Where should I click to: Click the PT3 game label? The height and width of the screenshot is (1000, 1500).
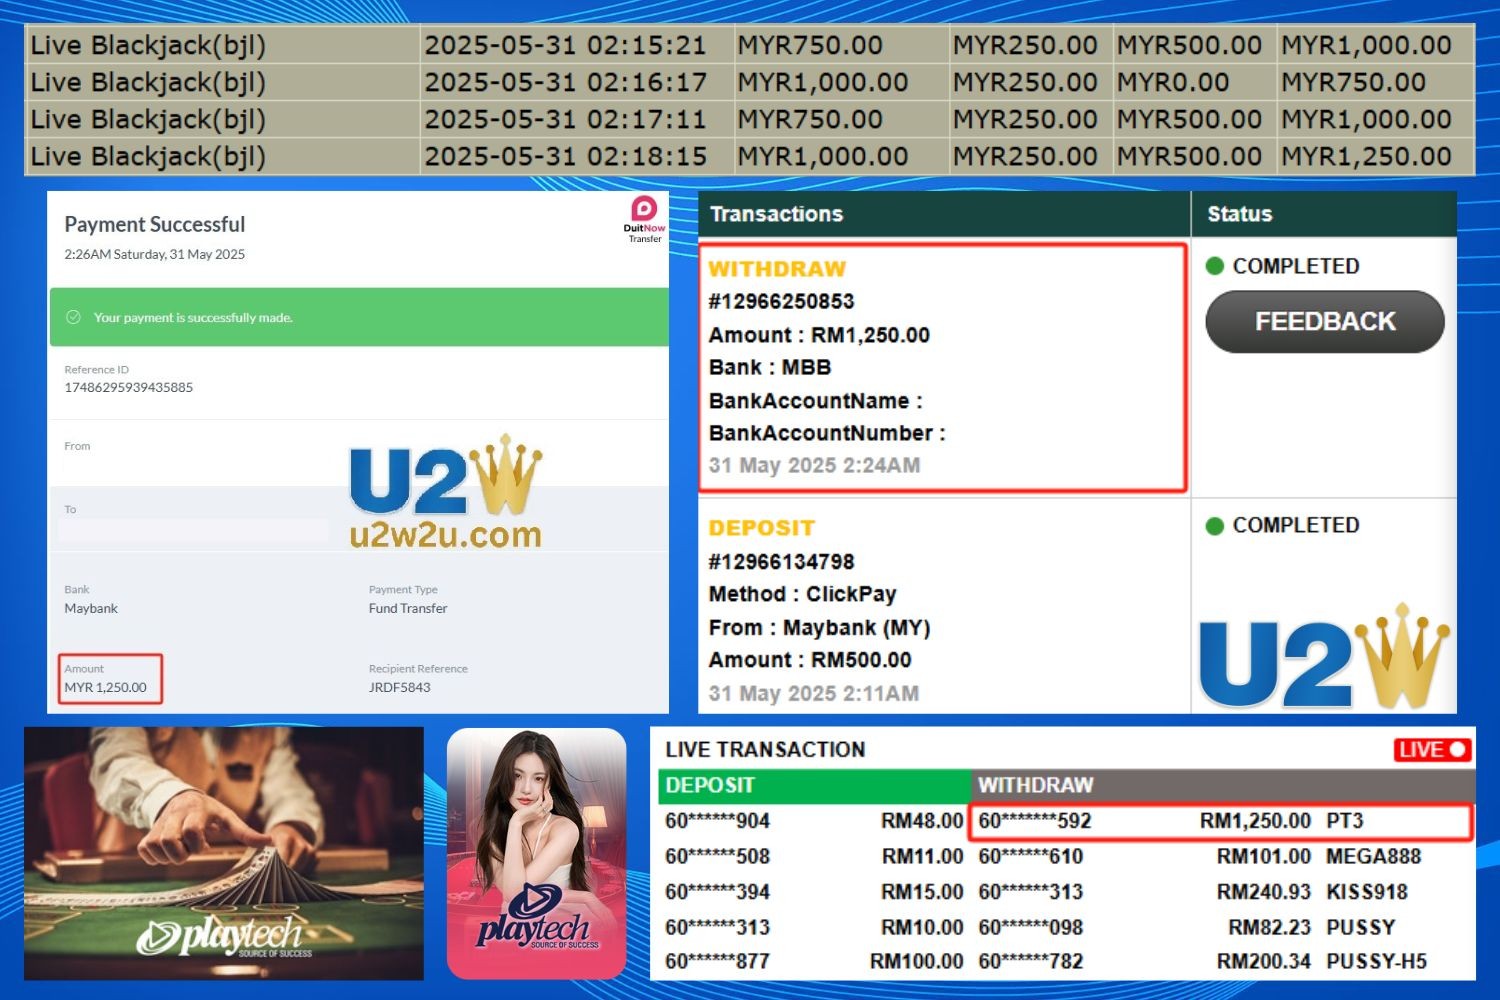tap(1345, 821)
